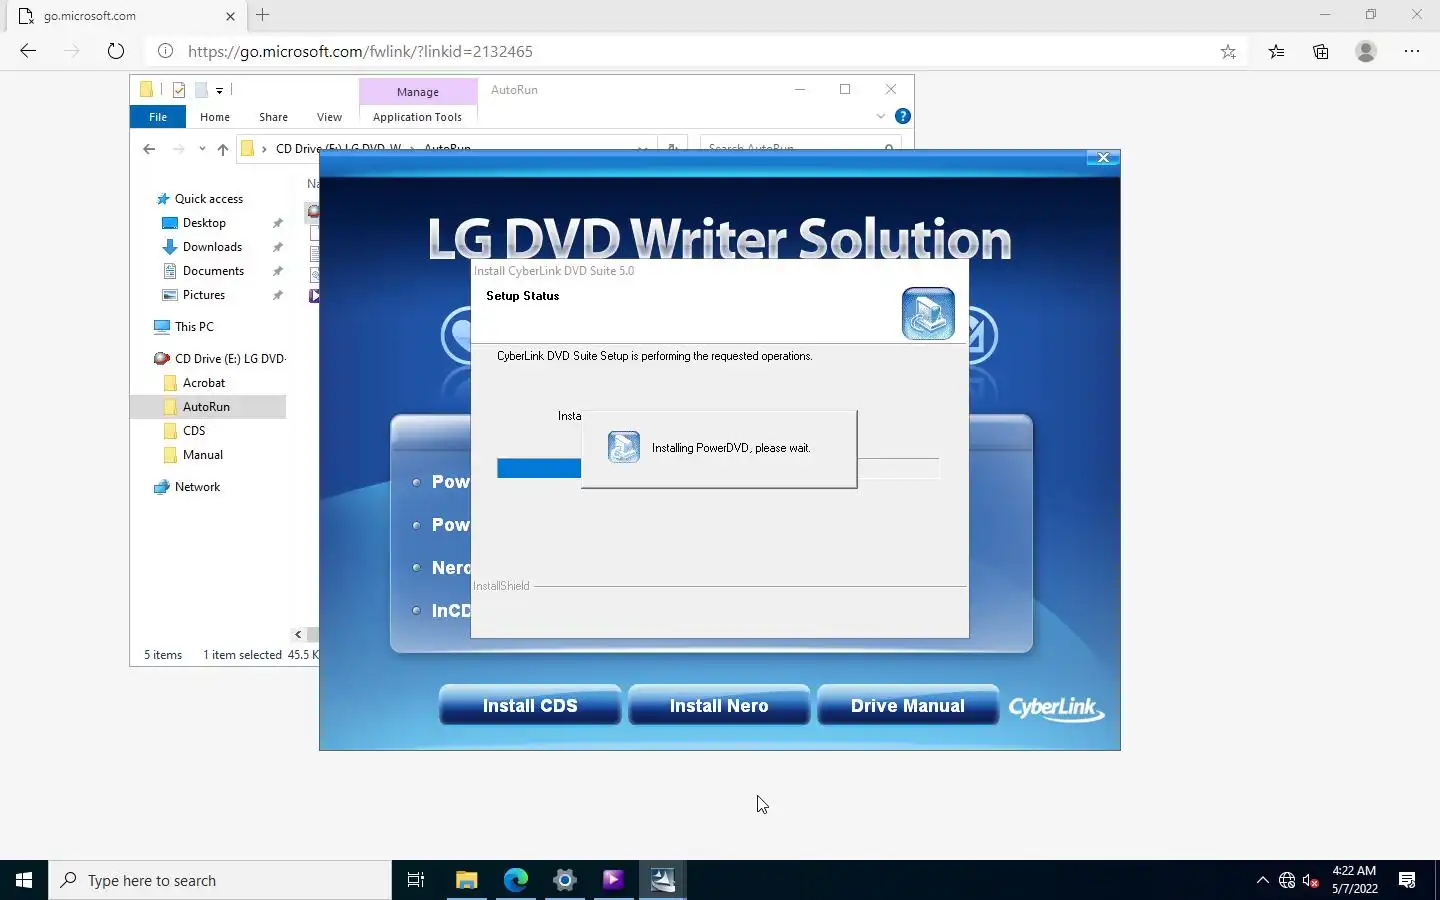Select the AutoRun folder in tree
The width and height of the screenshot is (1440, 900).
[208, 407]
